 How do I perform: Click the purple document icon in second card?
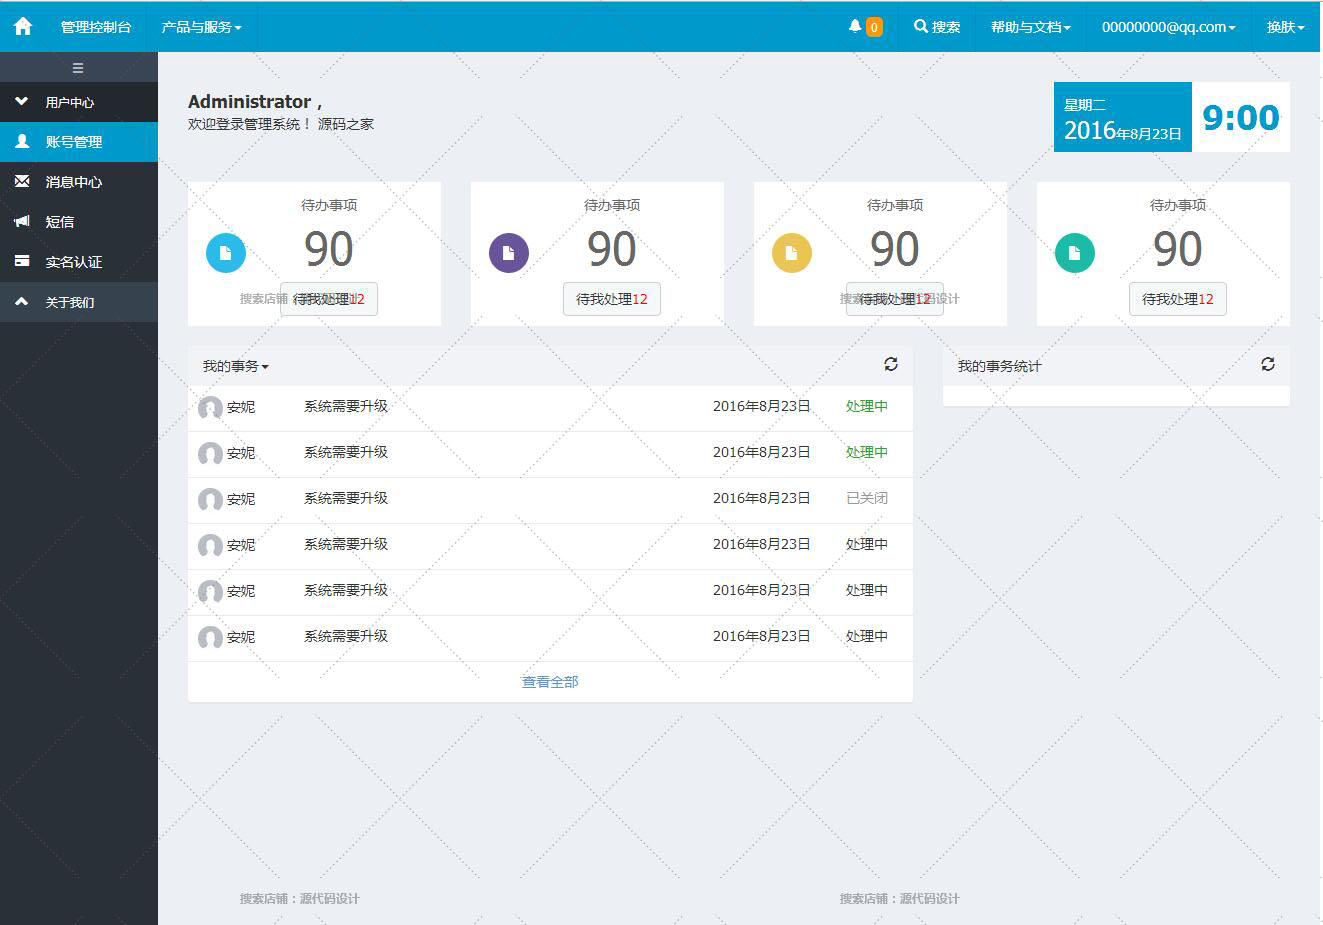pyautogui.click(x=509, y=253)
